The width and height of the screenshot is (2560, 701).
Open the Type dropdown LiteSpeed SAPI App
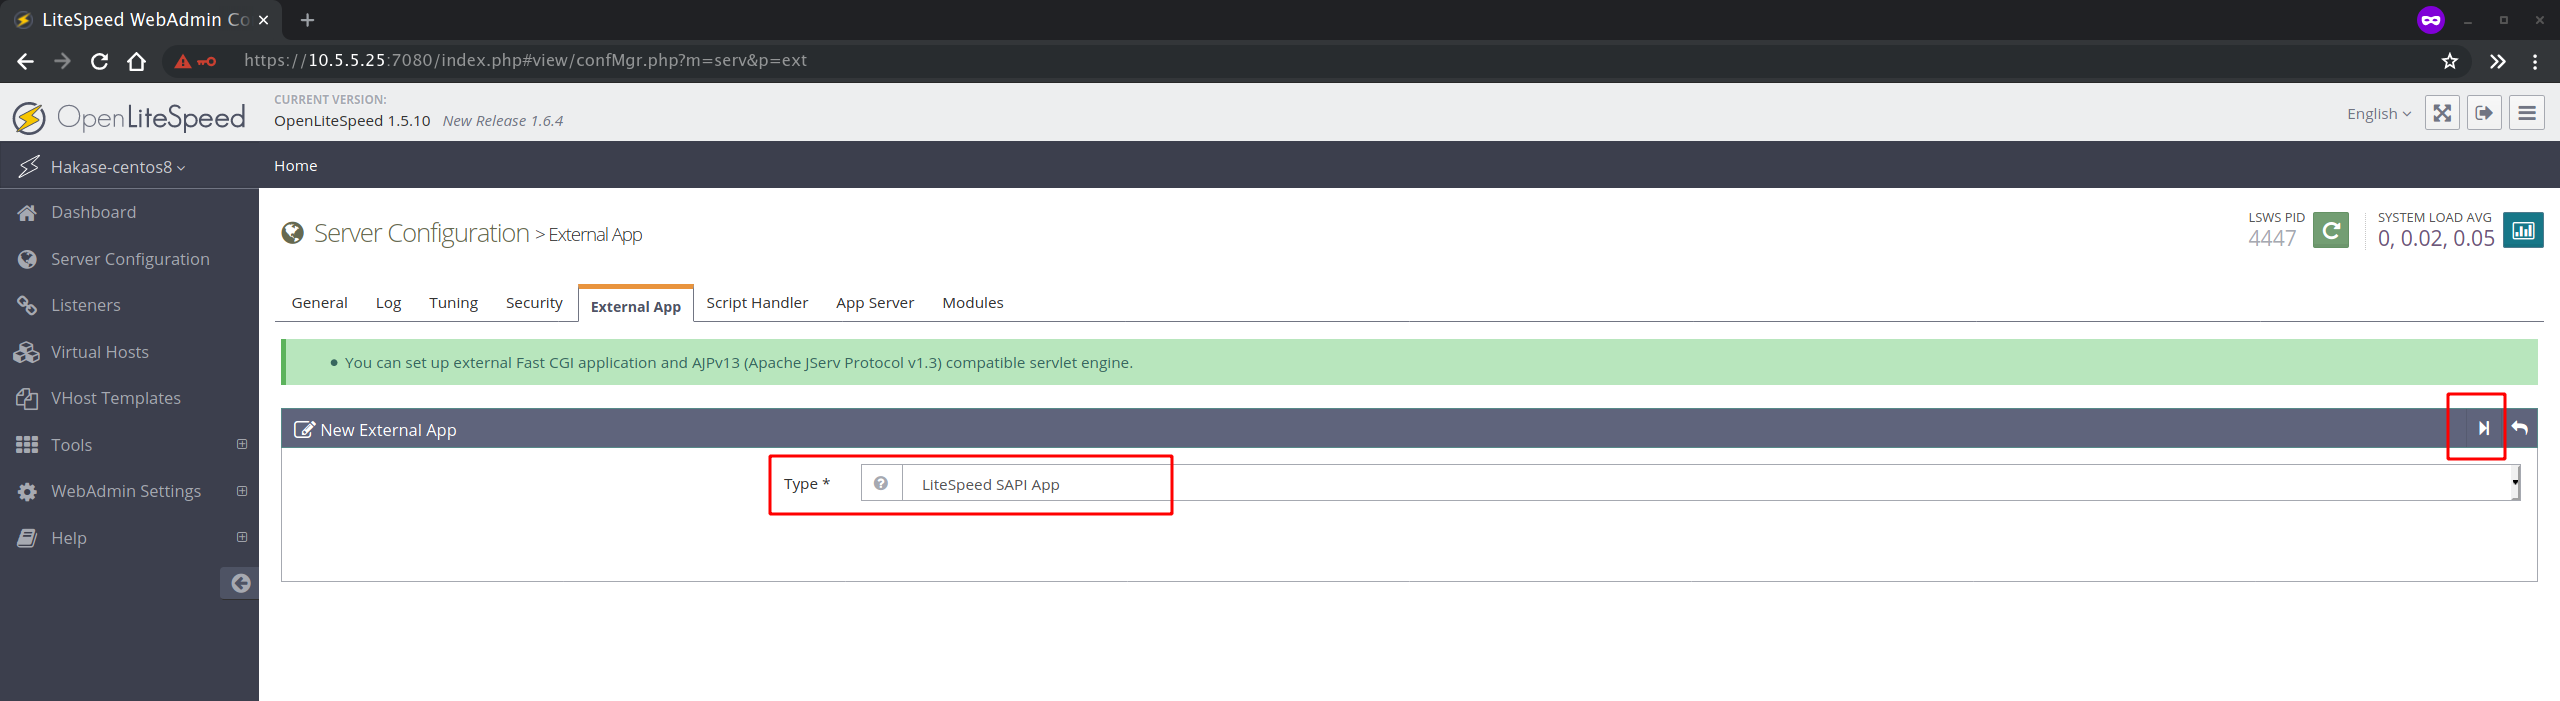(1710, 483)
